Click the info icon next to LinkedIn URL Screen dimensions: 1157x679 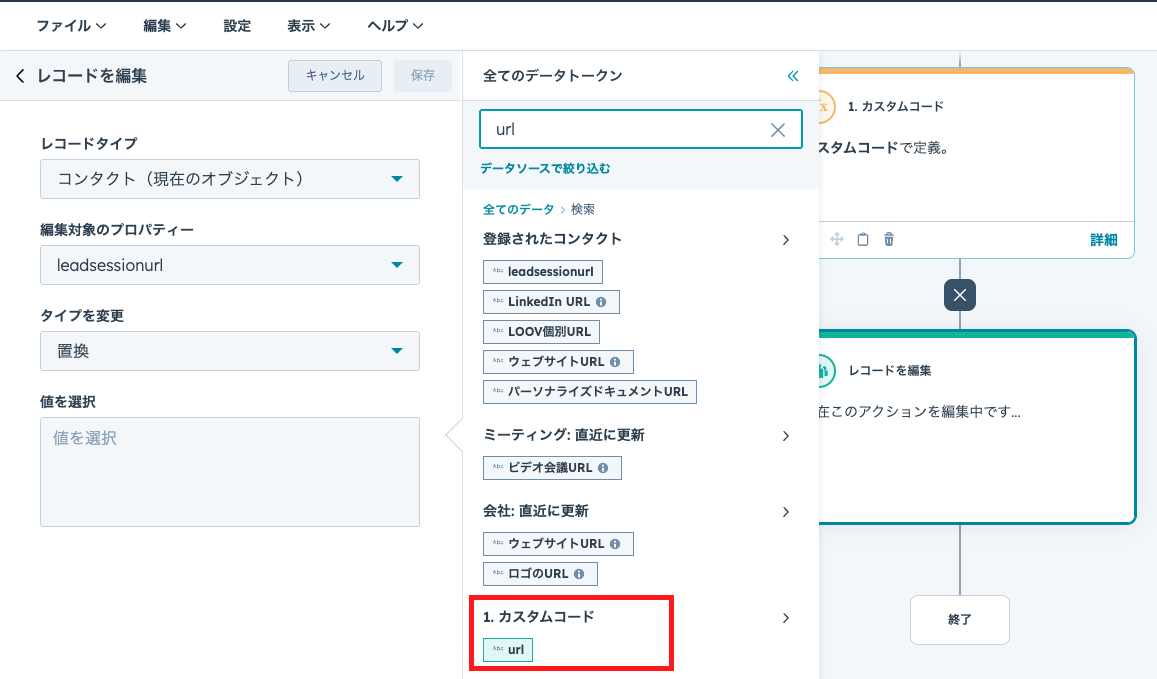(601, 301)
